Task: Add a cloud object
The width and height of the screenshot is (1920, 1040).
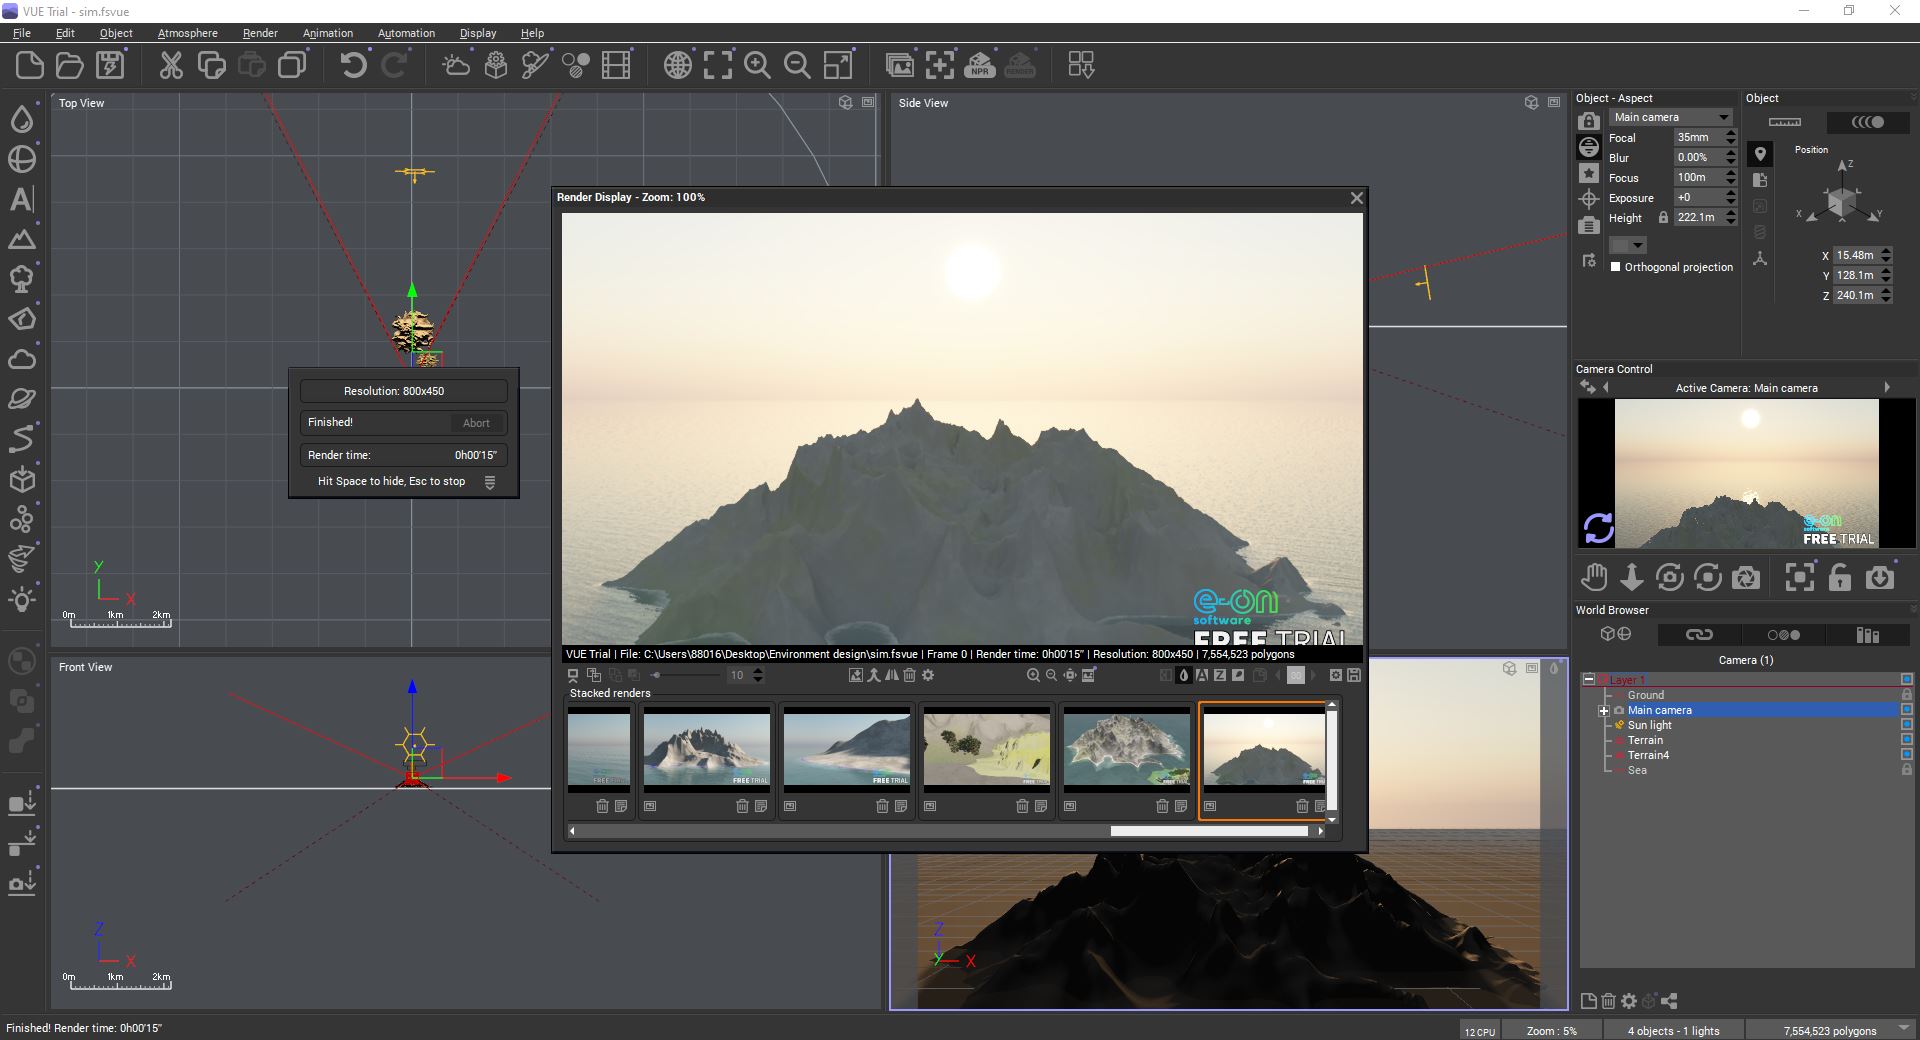Action: pyautogui.click(x=22, y=359)
